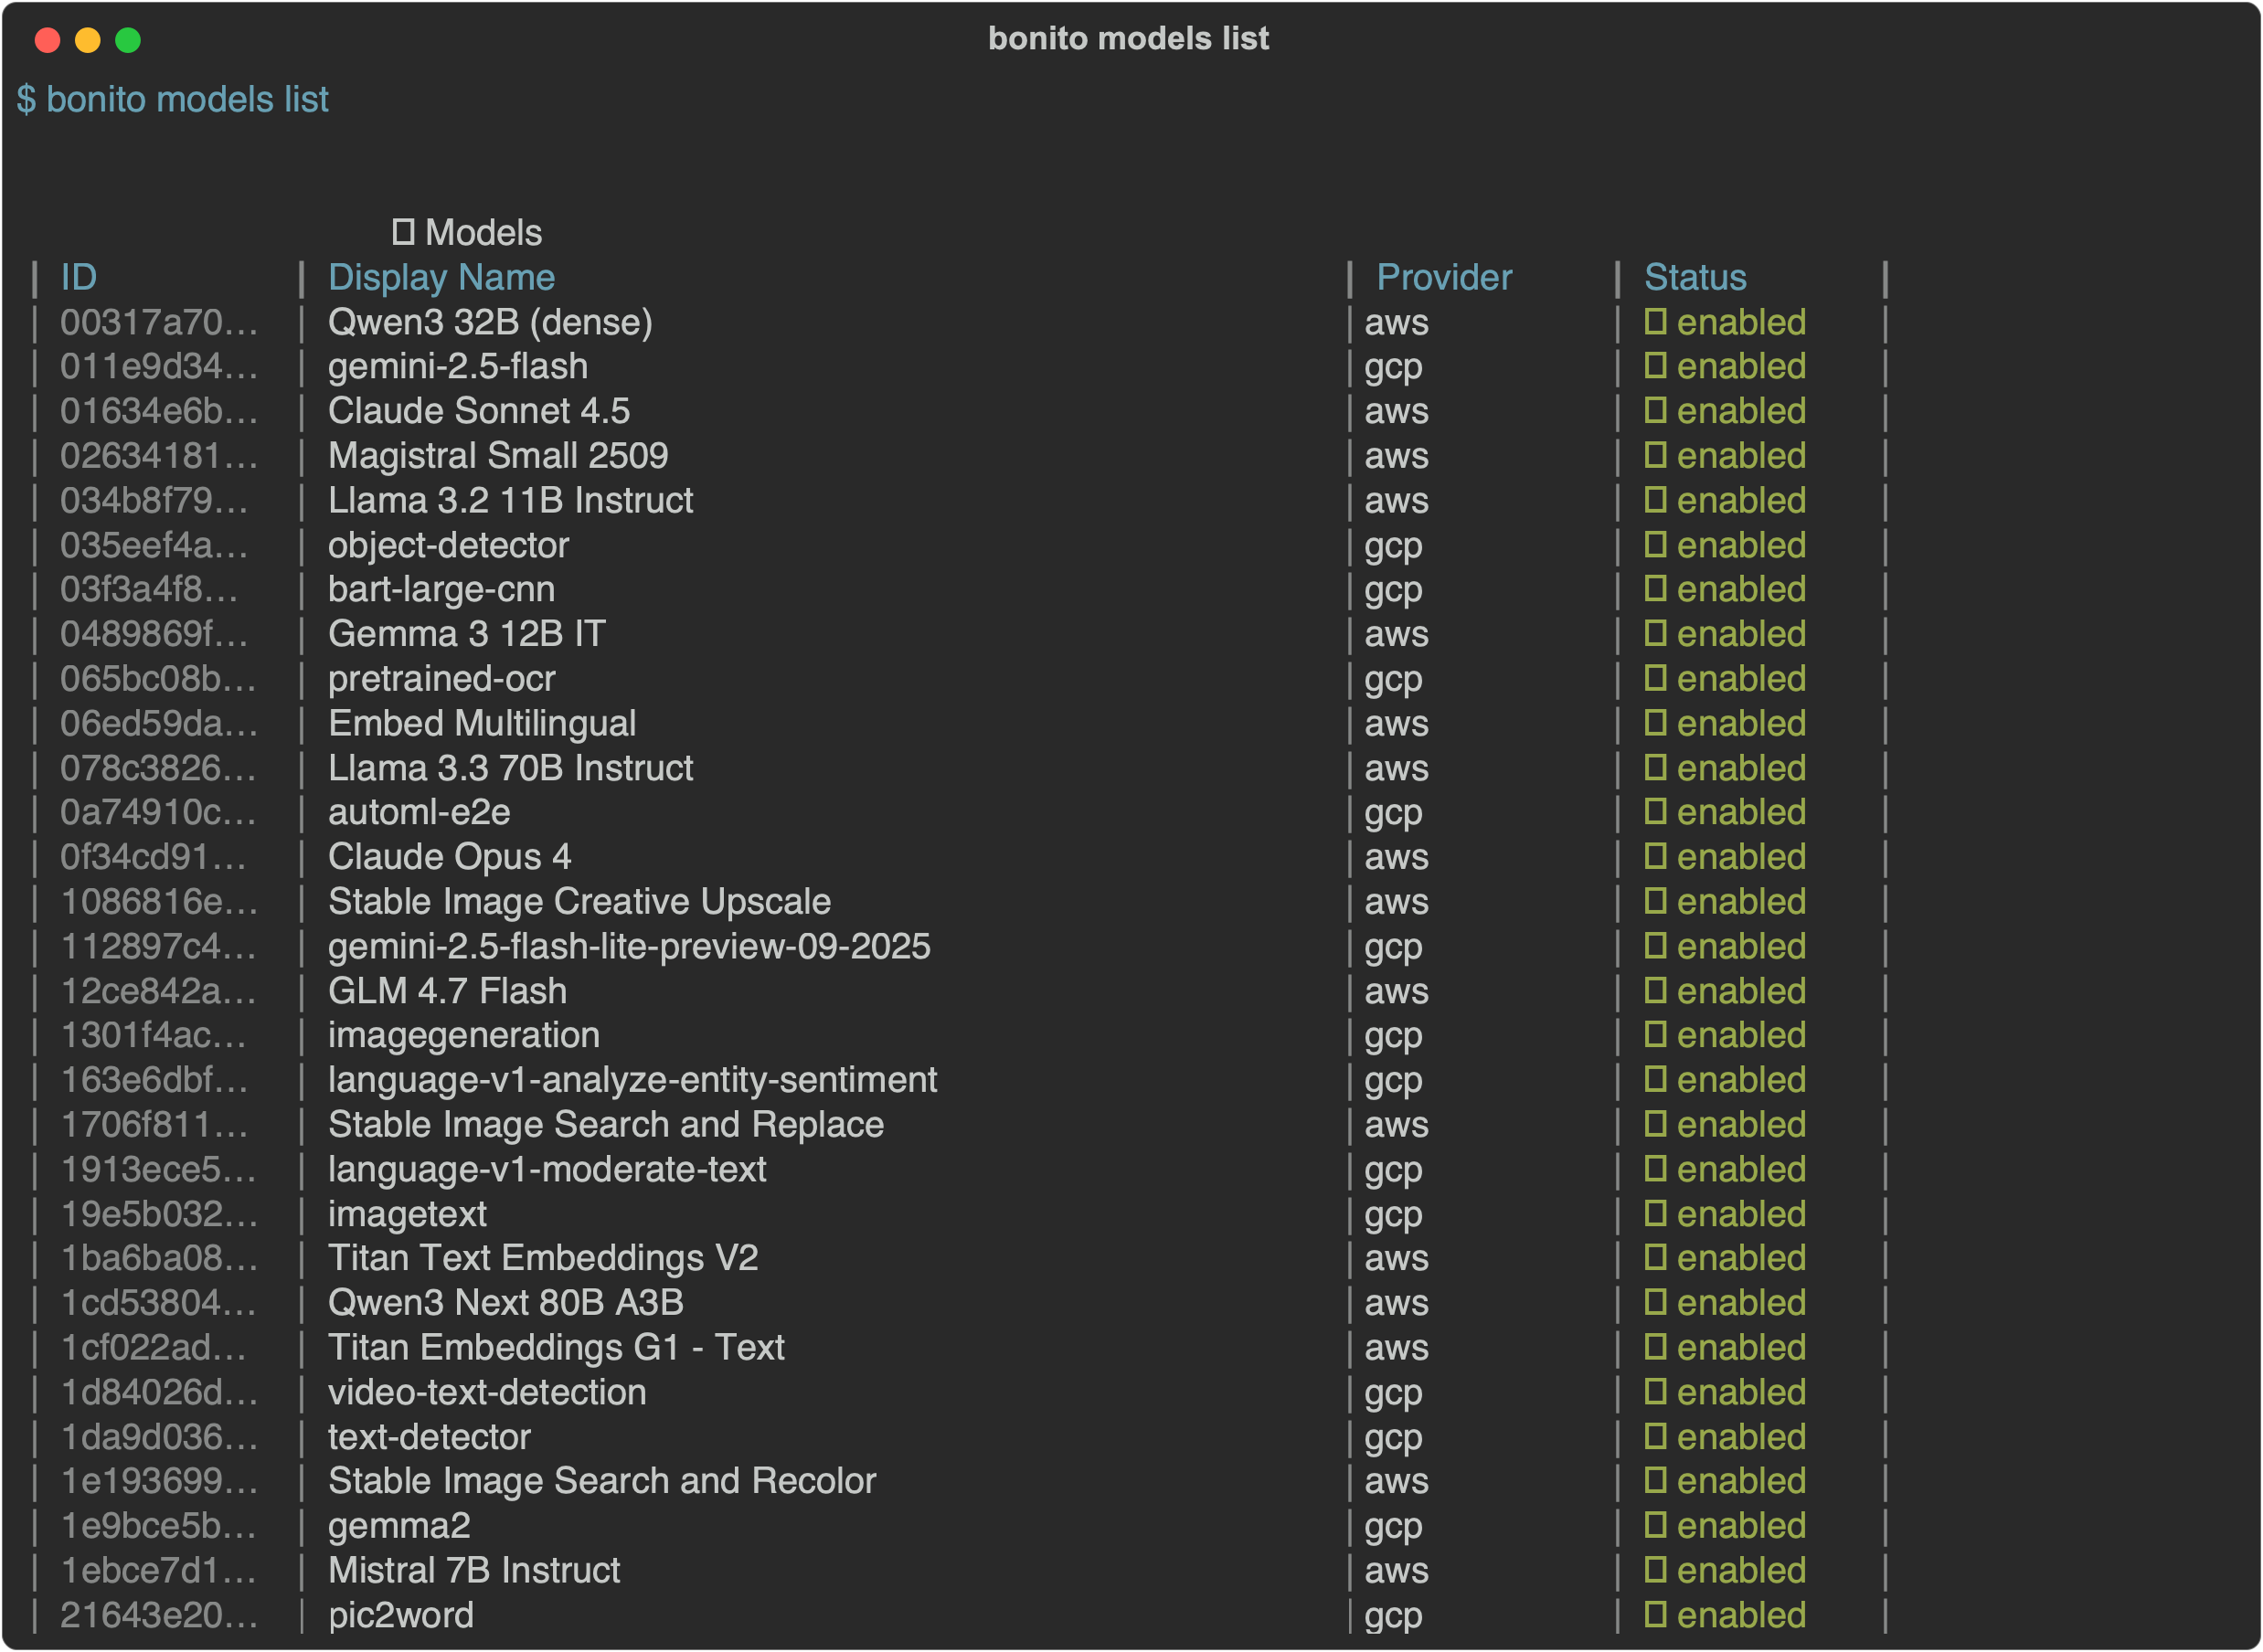Click the name 'Embed Multilingual'
The height and width of the screenshot is (1652, 2263).
point(482,724)
